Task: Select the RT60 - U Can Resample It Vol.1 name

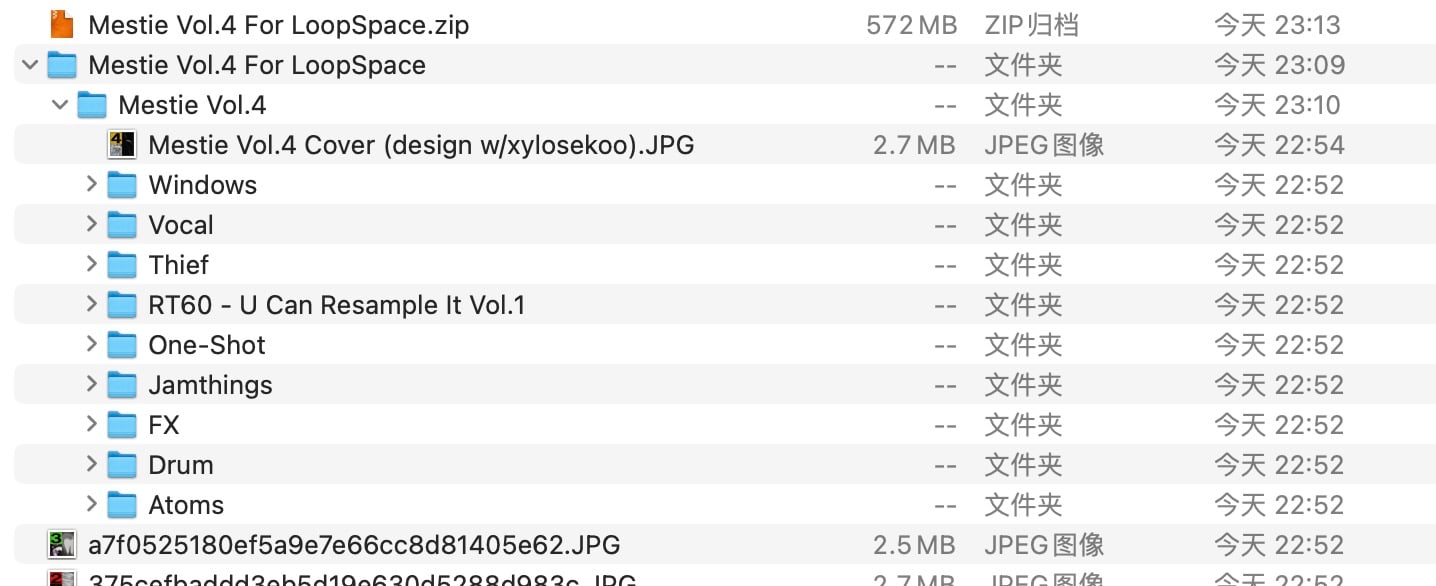Action: point(337,305)
